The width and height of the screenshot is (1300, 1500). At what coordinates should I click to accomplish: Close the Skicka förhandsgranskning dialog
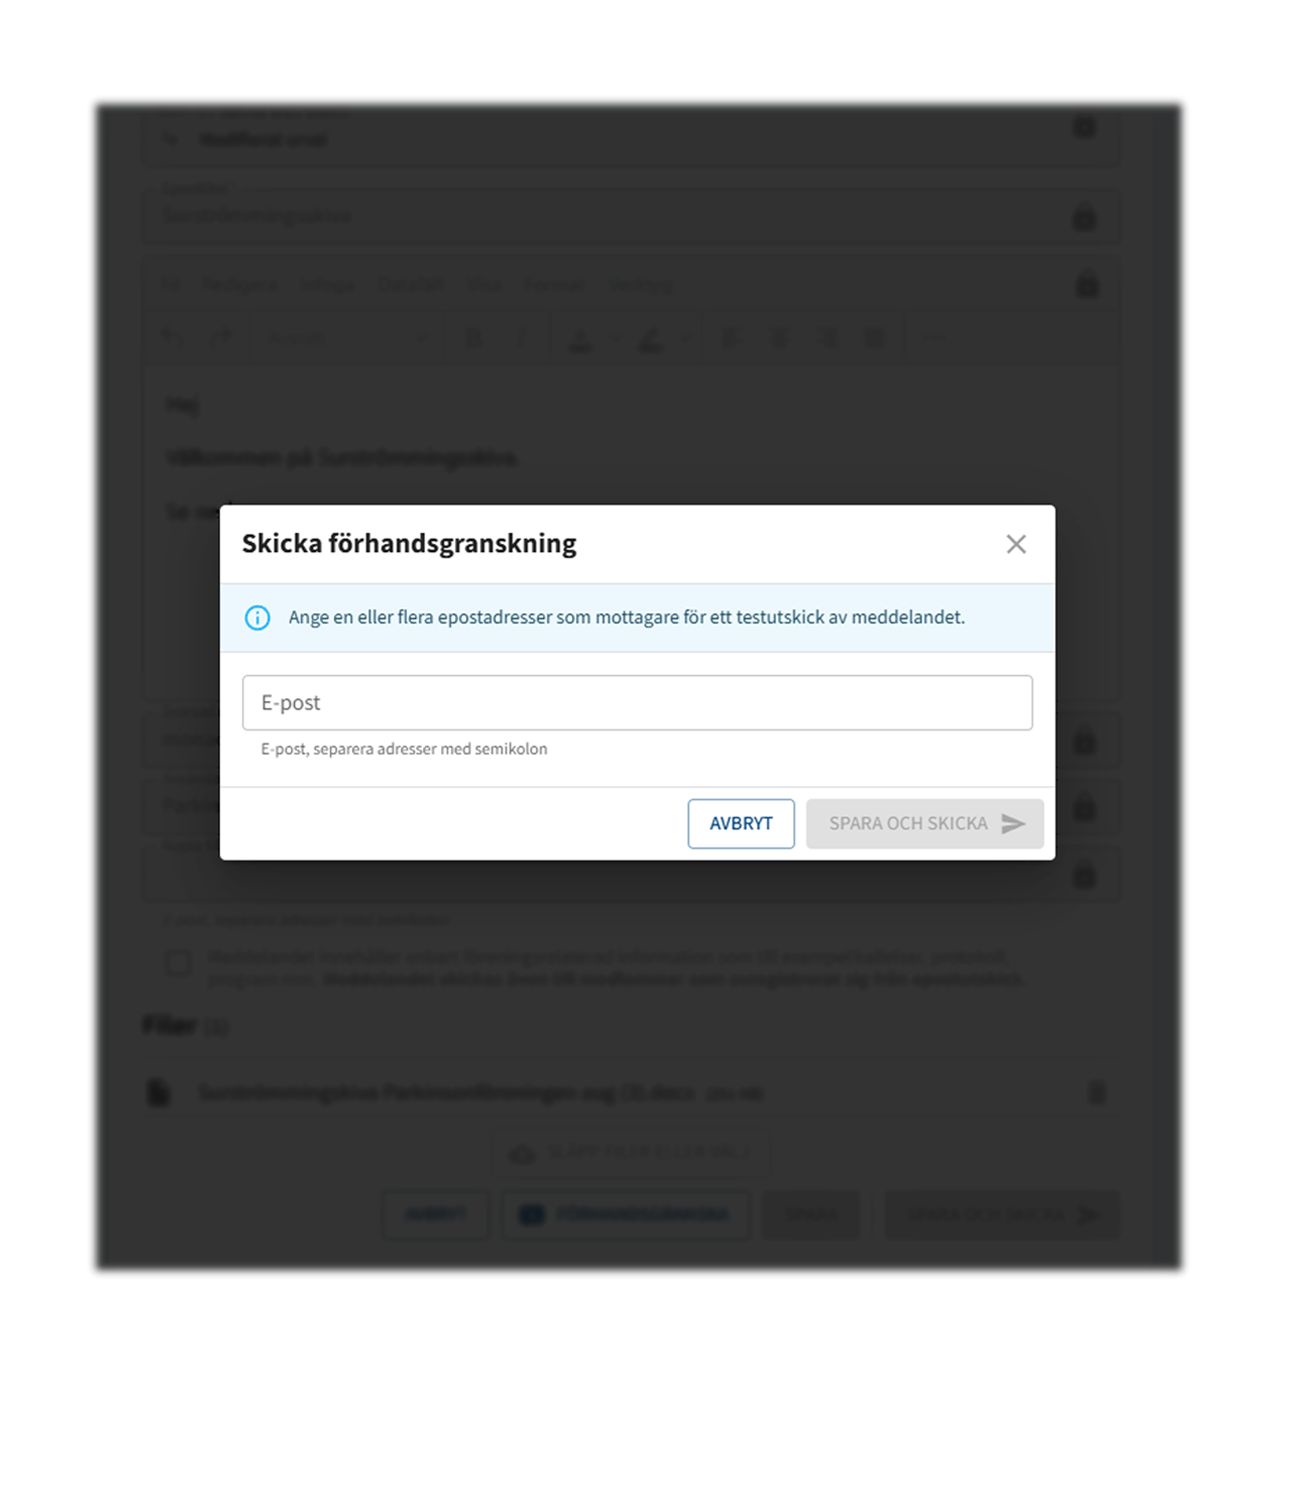(1015, 544)
